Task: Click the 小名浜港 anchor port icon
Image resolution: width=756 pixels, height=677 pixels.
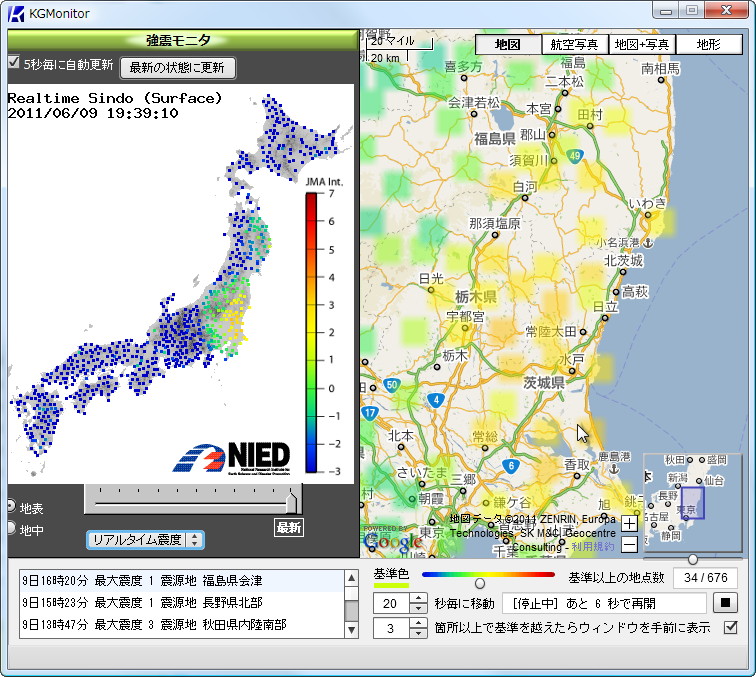Action: coord(649,243)
